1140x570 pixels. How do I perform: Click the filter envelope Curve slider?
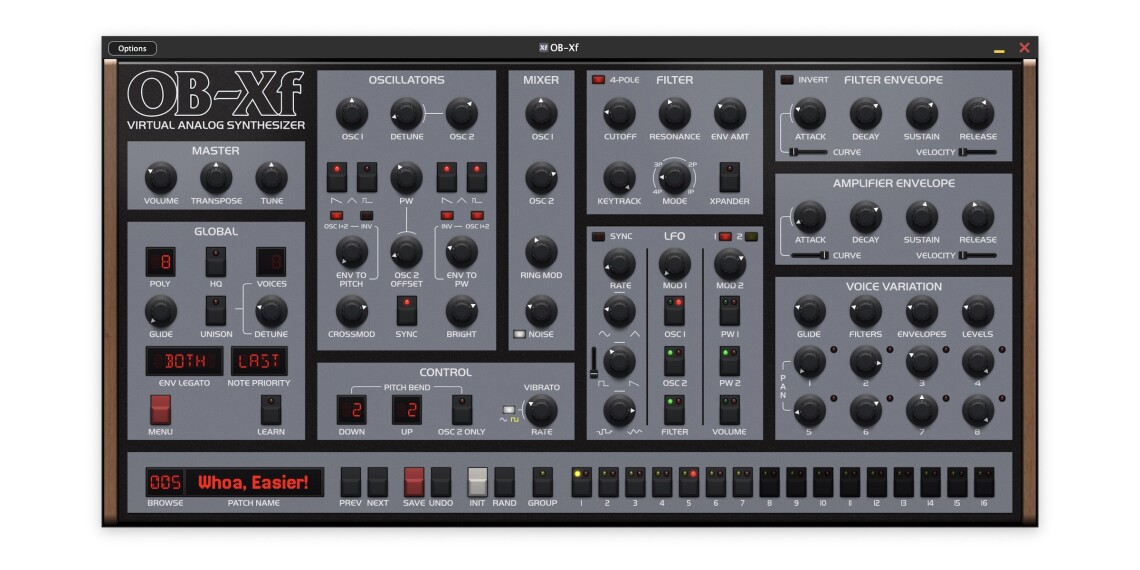point(809,152)
